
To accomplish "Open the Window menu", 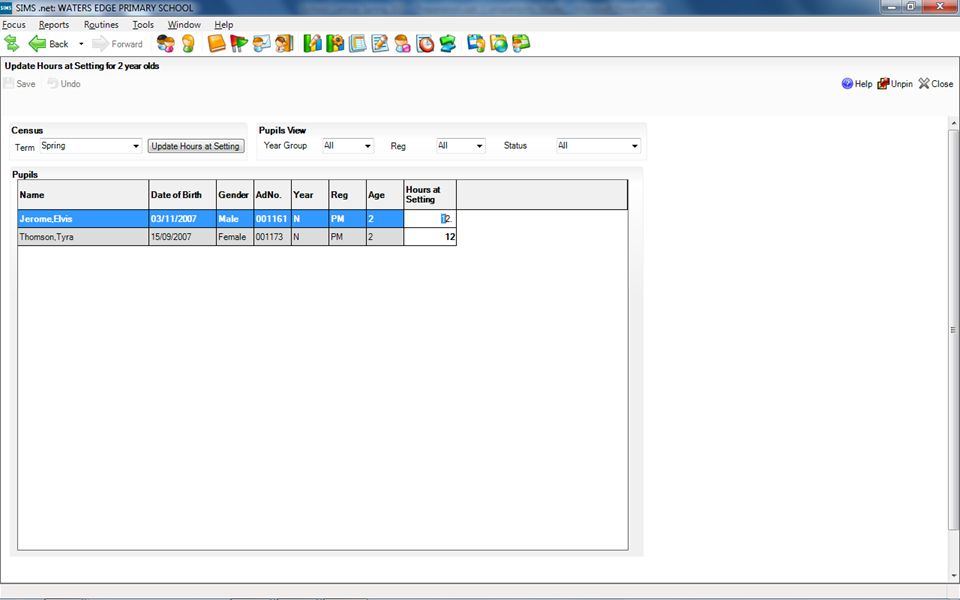I will pos(184,24).
